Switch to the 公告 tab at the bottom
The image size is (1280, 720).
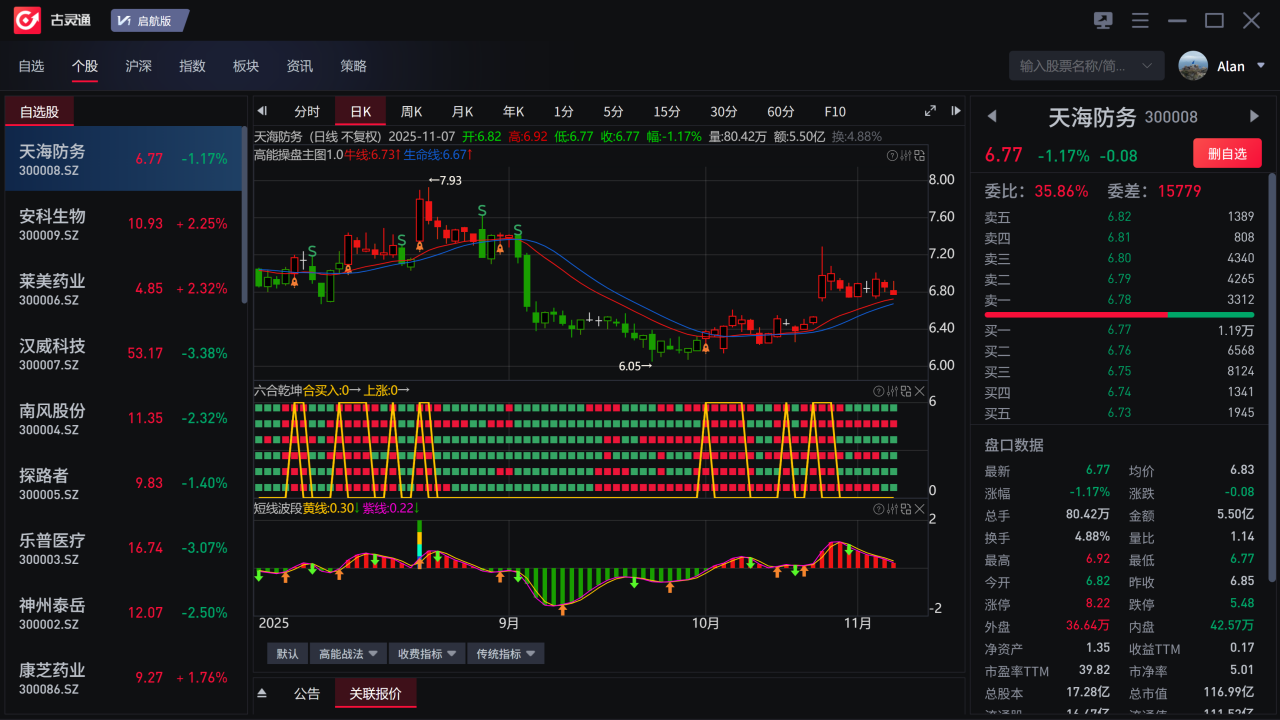(x=307, y=692)
